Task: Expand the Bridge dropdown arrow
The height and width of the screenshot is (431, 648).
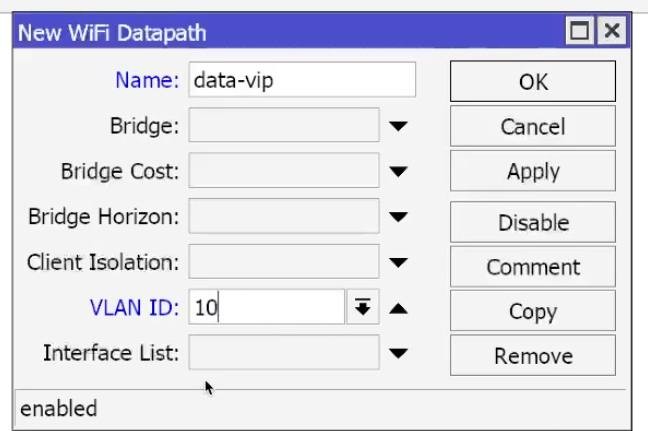Action: [x=398, y=126]
